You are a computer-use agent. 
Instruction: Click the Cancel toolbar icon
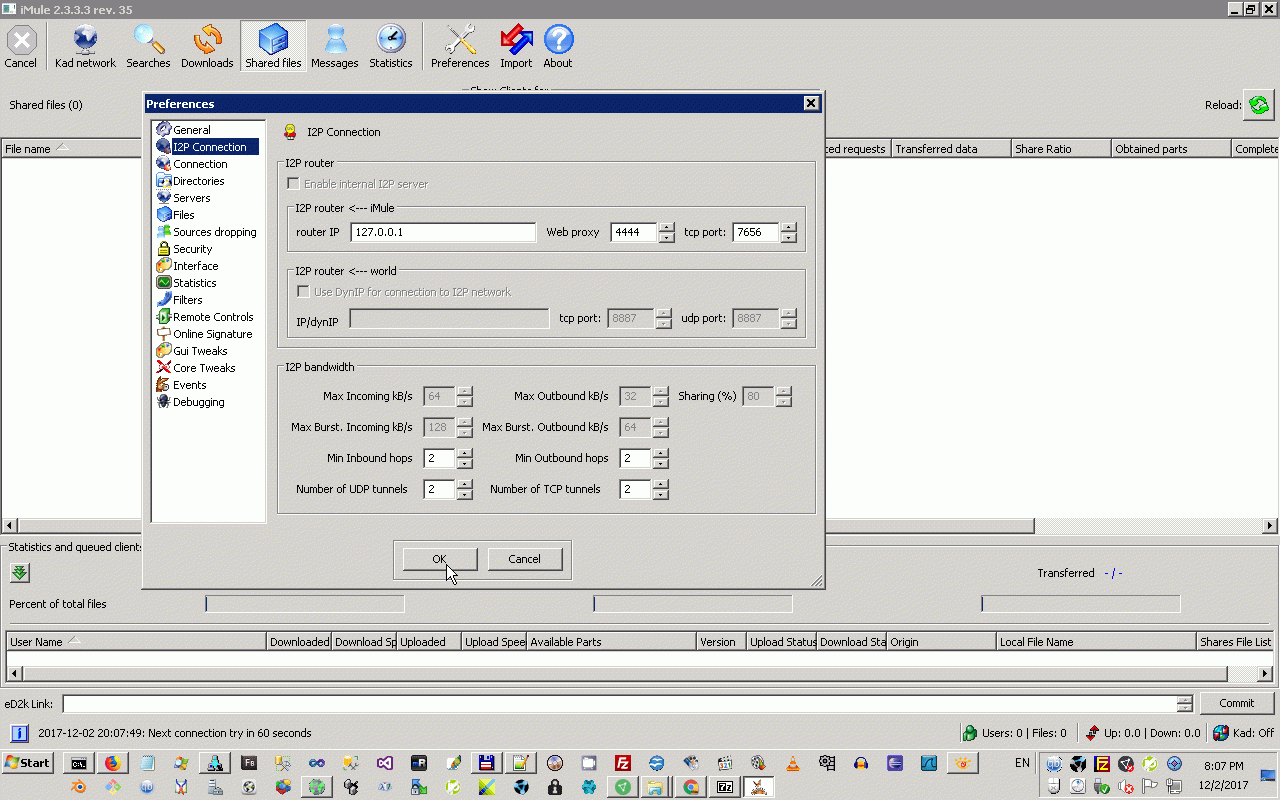tap(21, 47)
